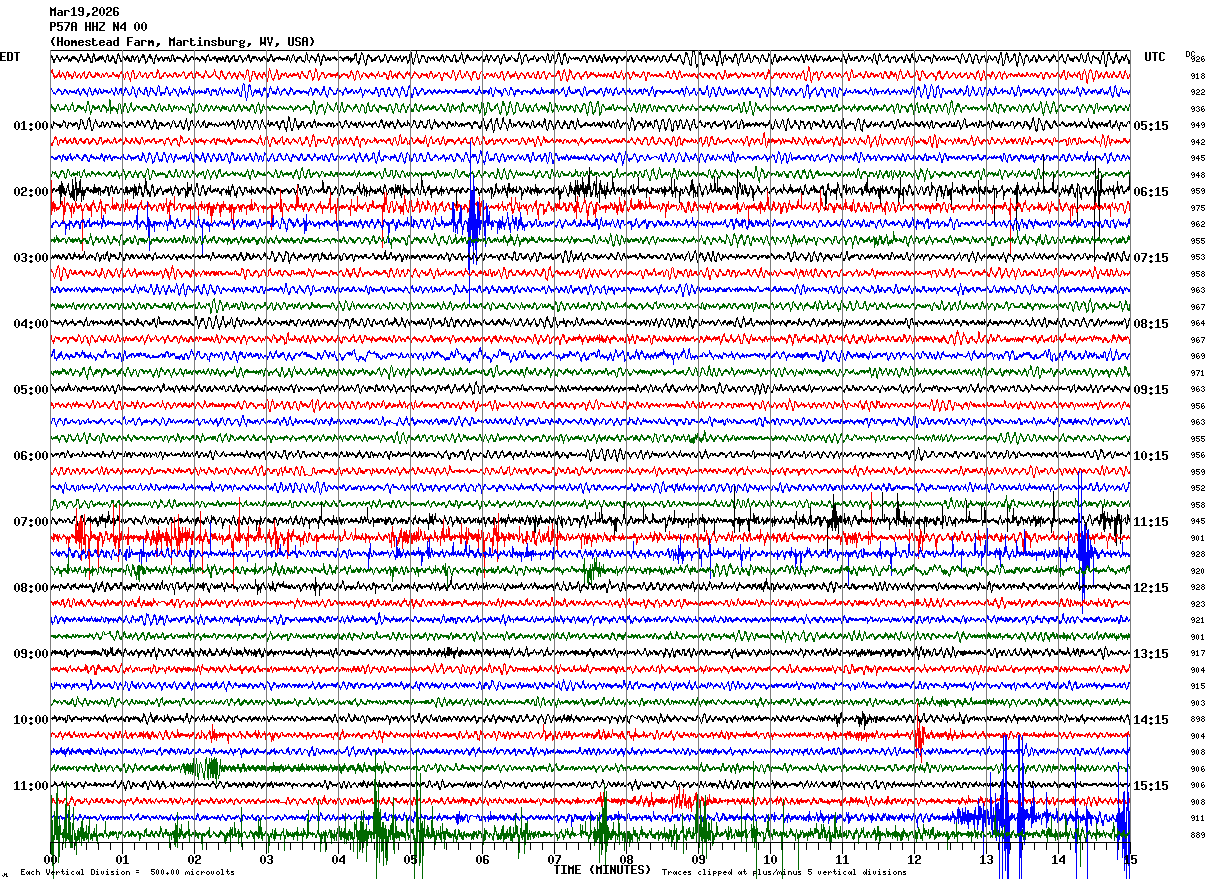Click the Traces clipped at plus/minus 5 note
Screen dimensions: 1210x886
[x=784, y=873]
